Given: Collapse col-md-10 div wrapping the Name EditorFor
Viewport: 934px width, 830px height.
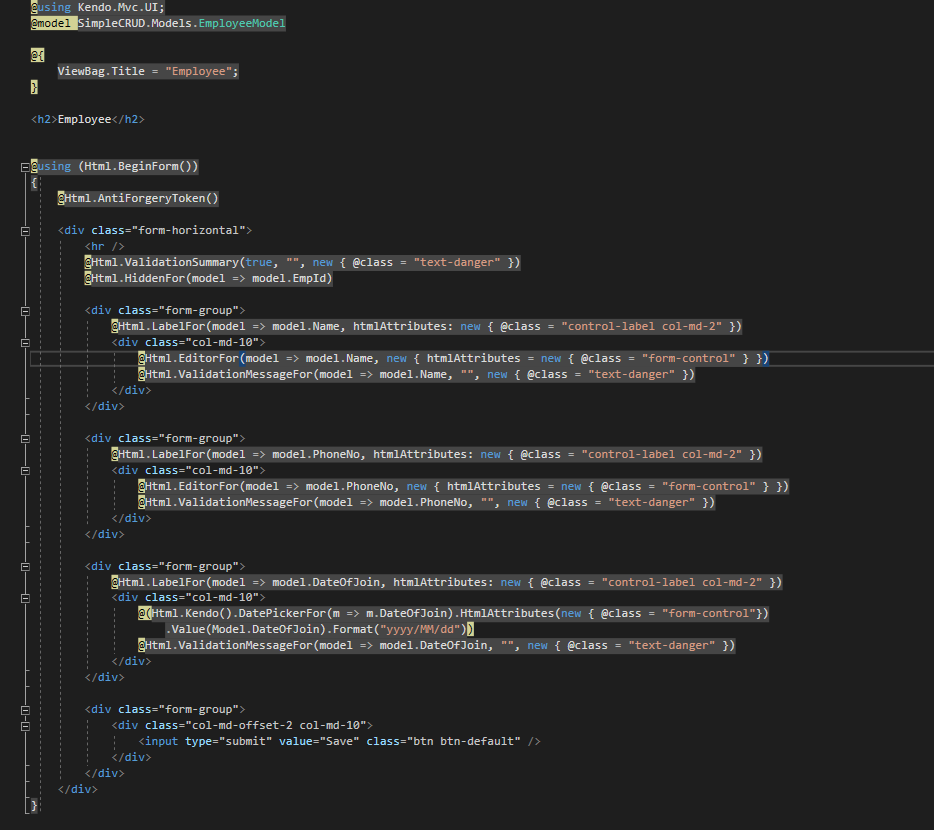Looking at the screenshot, I should click(24, 343).
